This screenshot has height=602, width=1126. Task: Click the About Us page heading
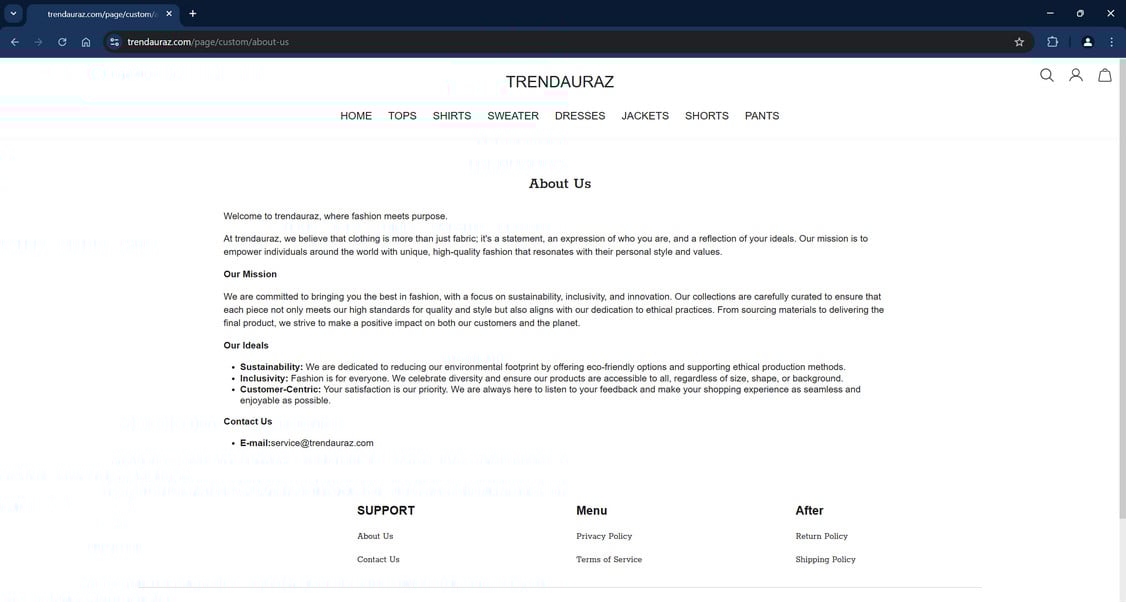coord(560,183)
